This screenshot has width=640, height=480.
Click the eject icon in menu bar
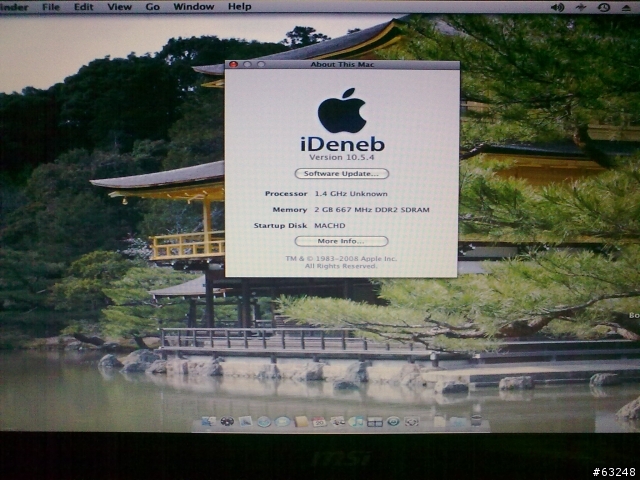[x=627, y=7]
